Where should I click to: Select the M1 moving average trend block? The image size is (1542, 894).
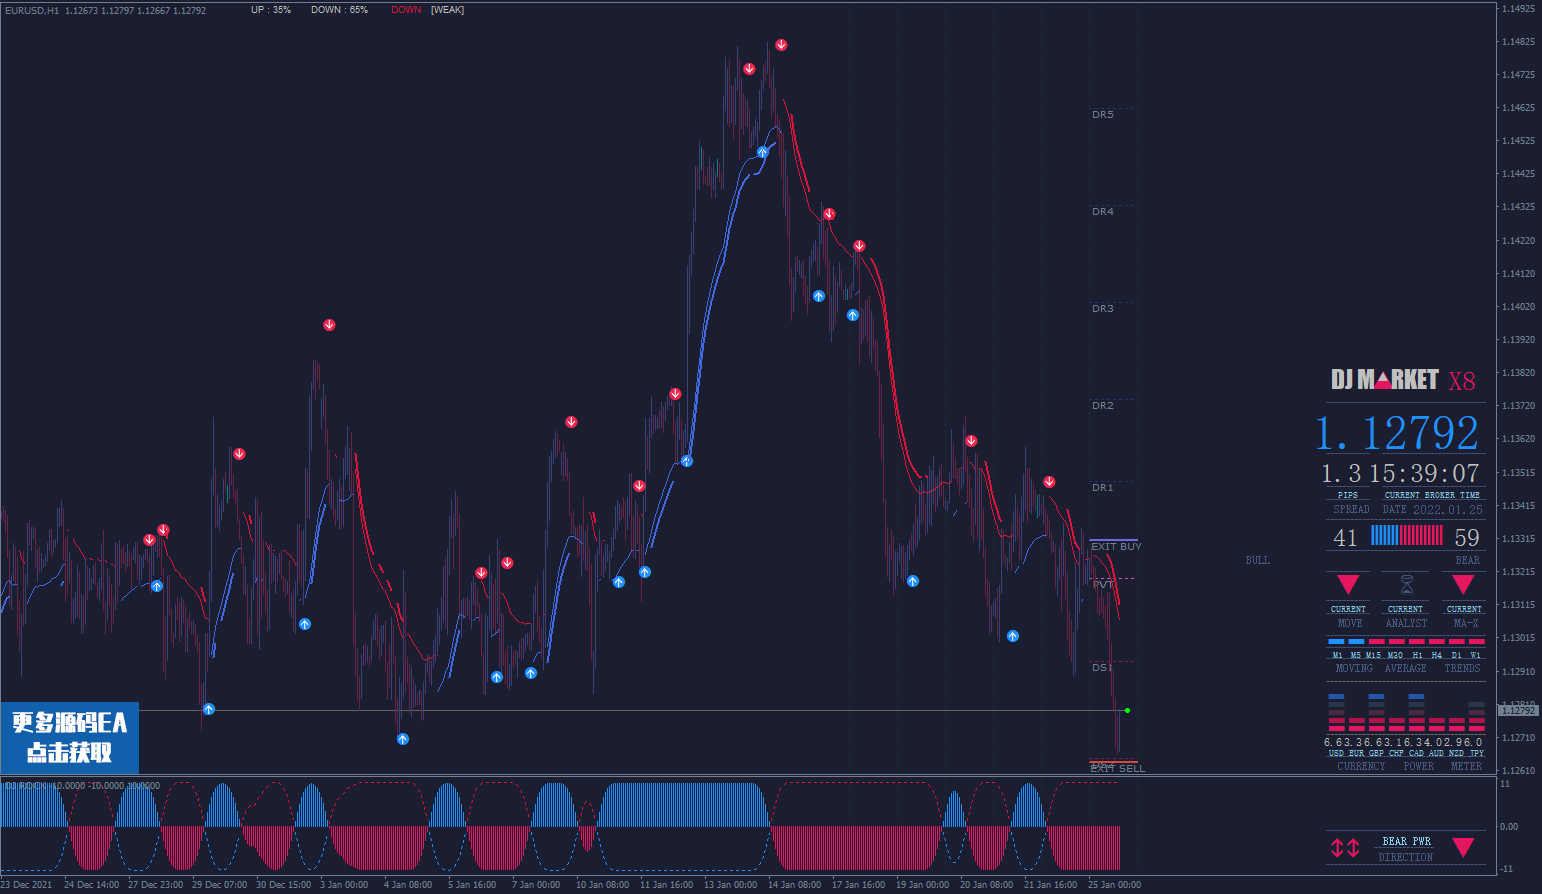[1336, 641]
